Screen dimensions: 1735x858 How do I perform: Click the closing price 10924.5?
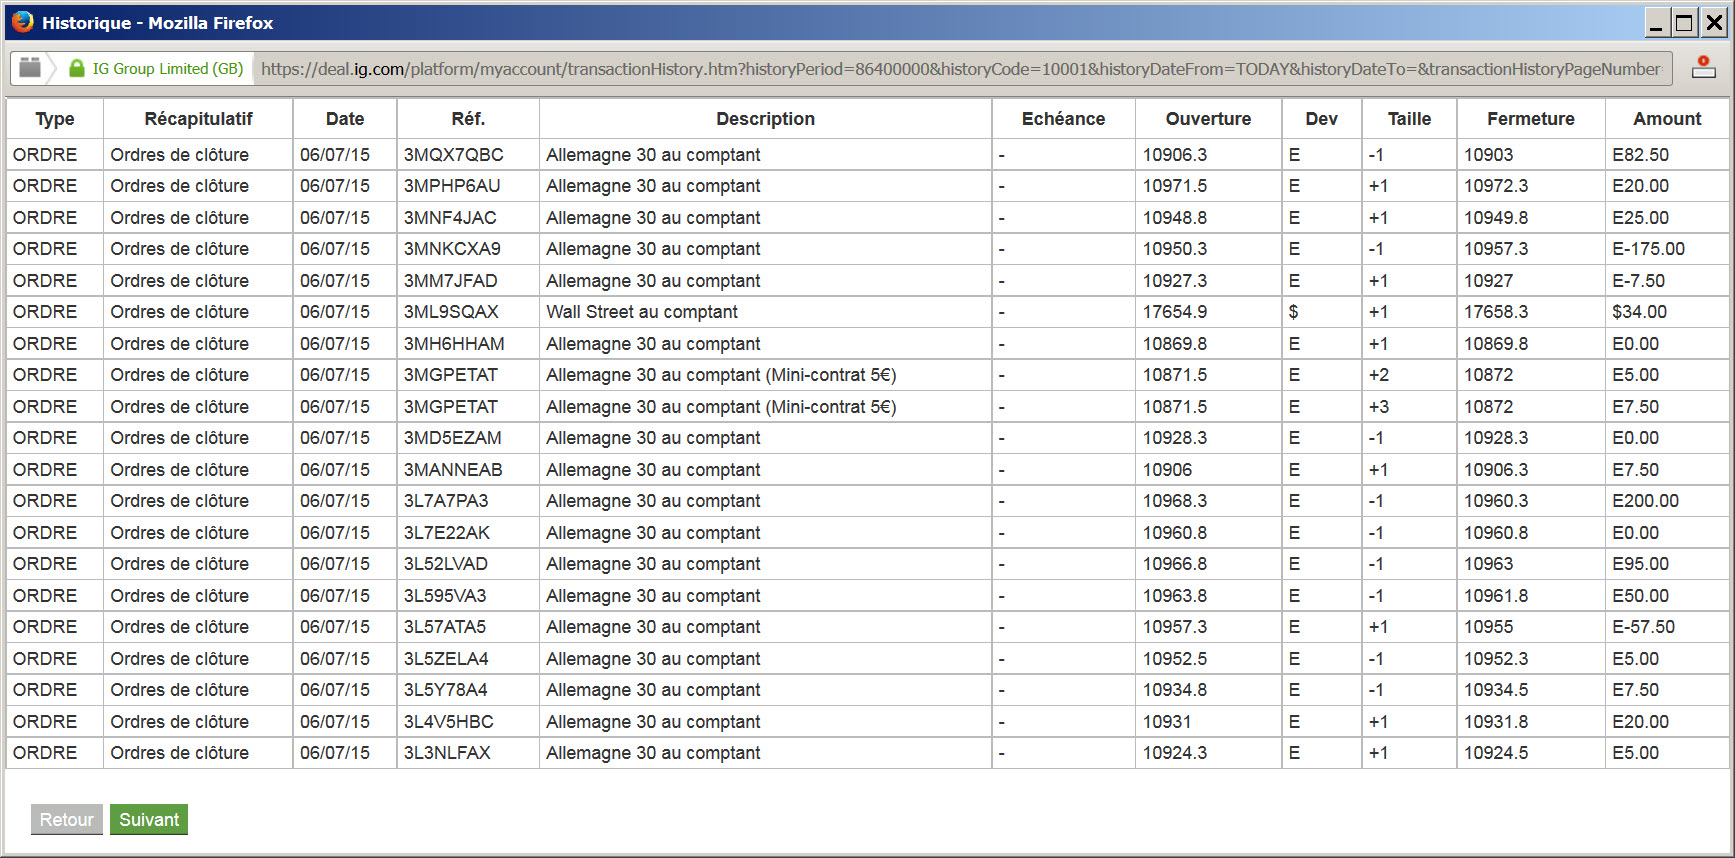point(1497,753)
